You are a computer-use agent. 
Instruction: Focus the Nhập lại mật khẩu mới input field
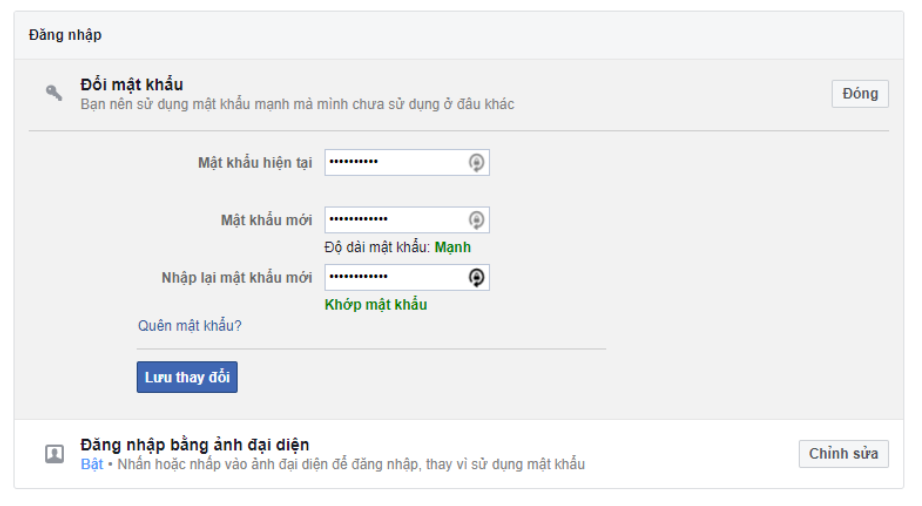(407, 277)
